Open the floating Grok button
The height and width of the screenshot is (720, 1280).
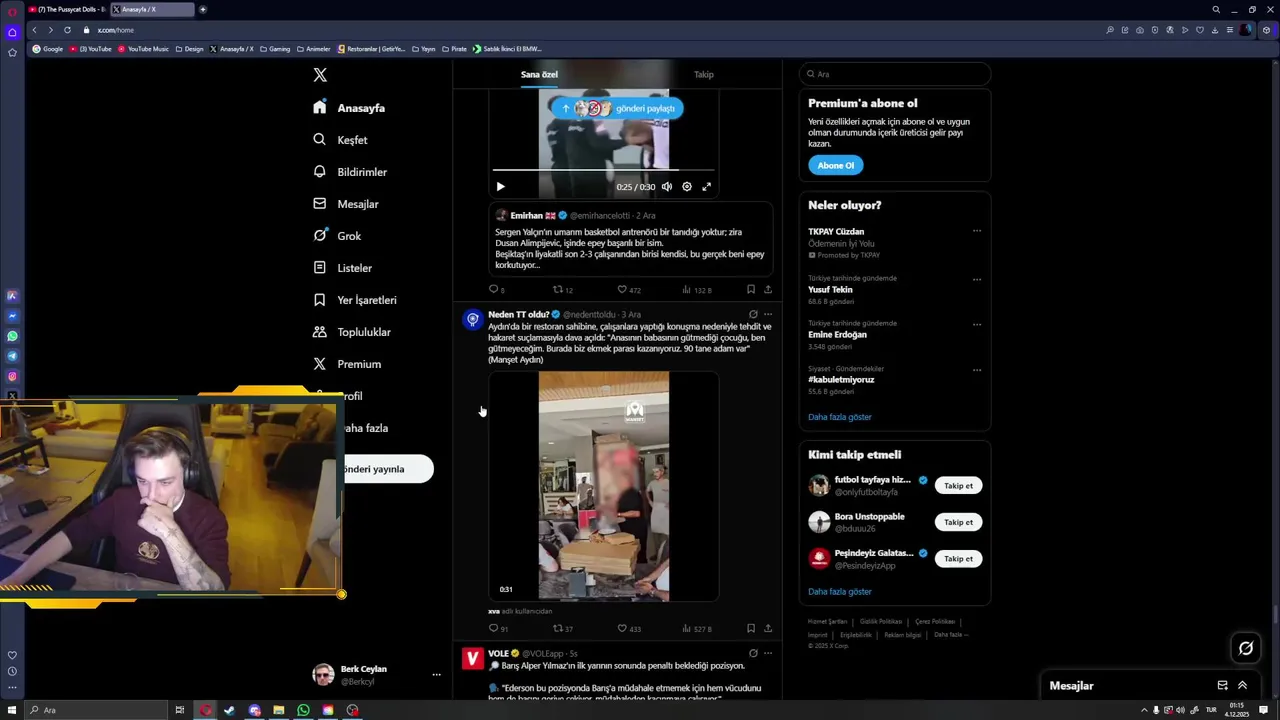coord(1246,648)
